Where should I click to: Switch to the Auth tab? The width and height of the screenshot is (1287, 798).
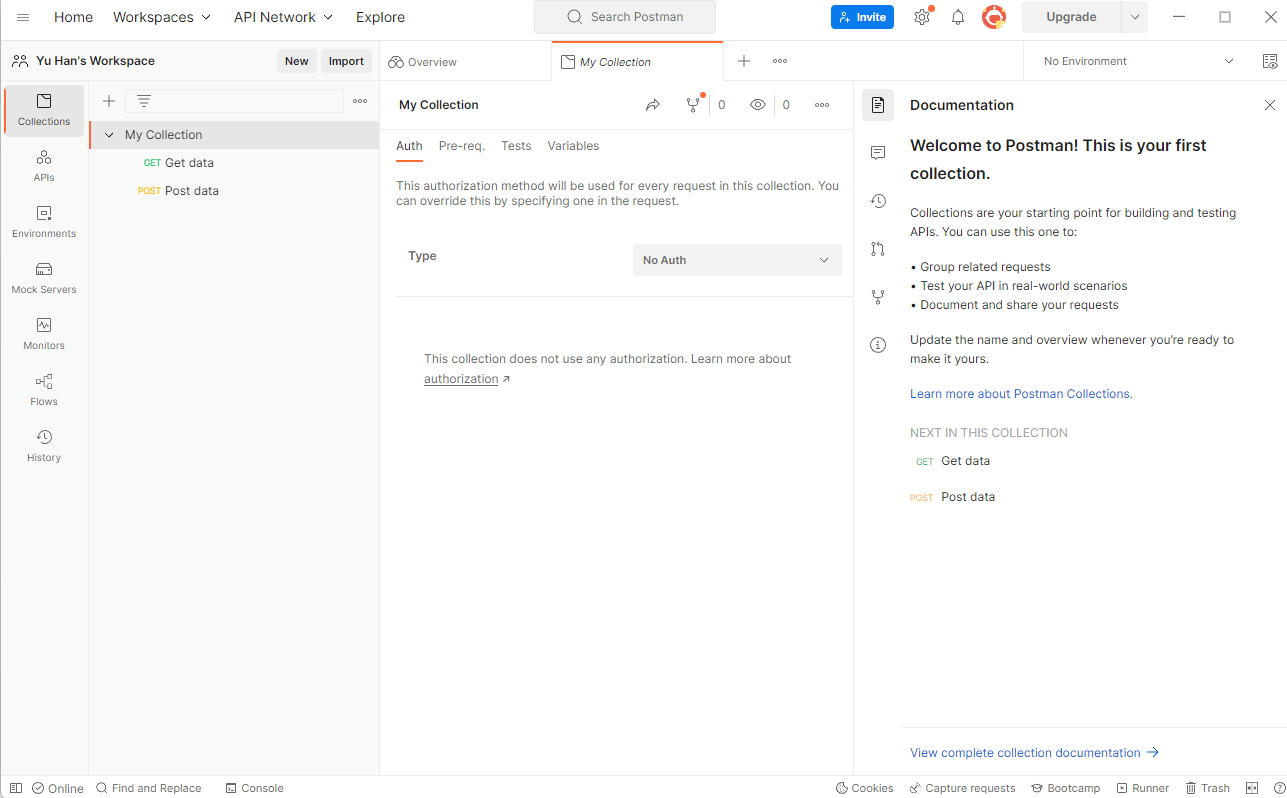[409, 146]
